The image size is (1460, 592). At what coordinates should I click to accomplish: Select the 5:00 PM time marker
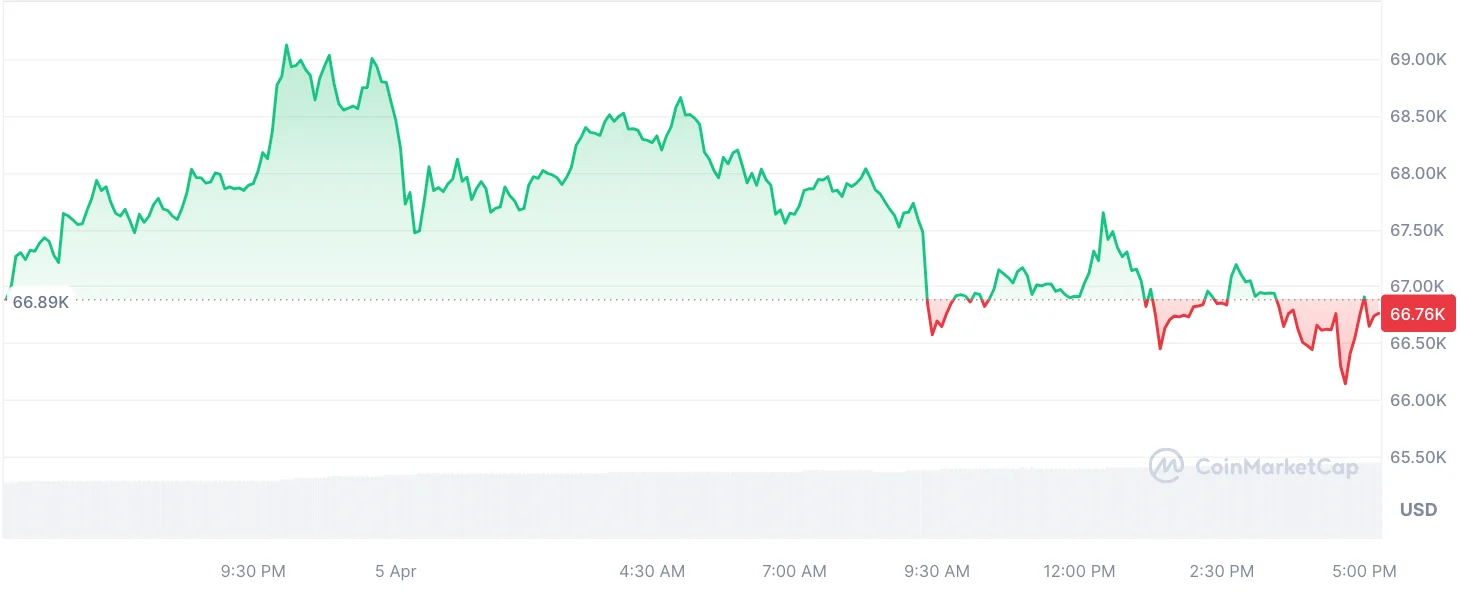click(1364, 572)
